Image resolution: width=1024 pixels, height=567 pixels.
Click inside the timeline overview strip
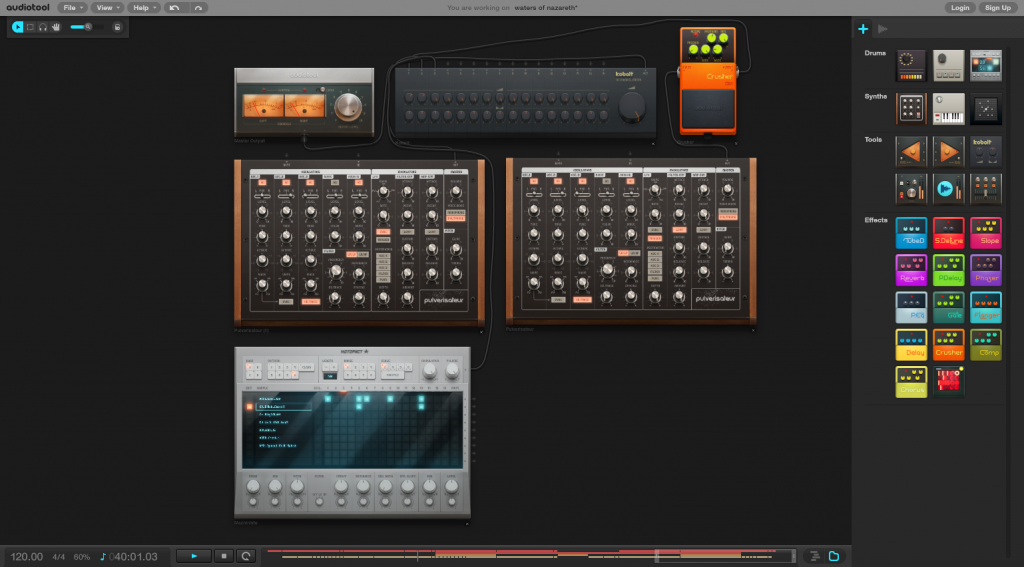tap(531, 556)
